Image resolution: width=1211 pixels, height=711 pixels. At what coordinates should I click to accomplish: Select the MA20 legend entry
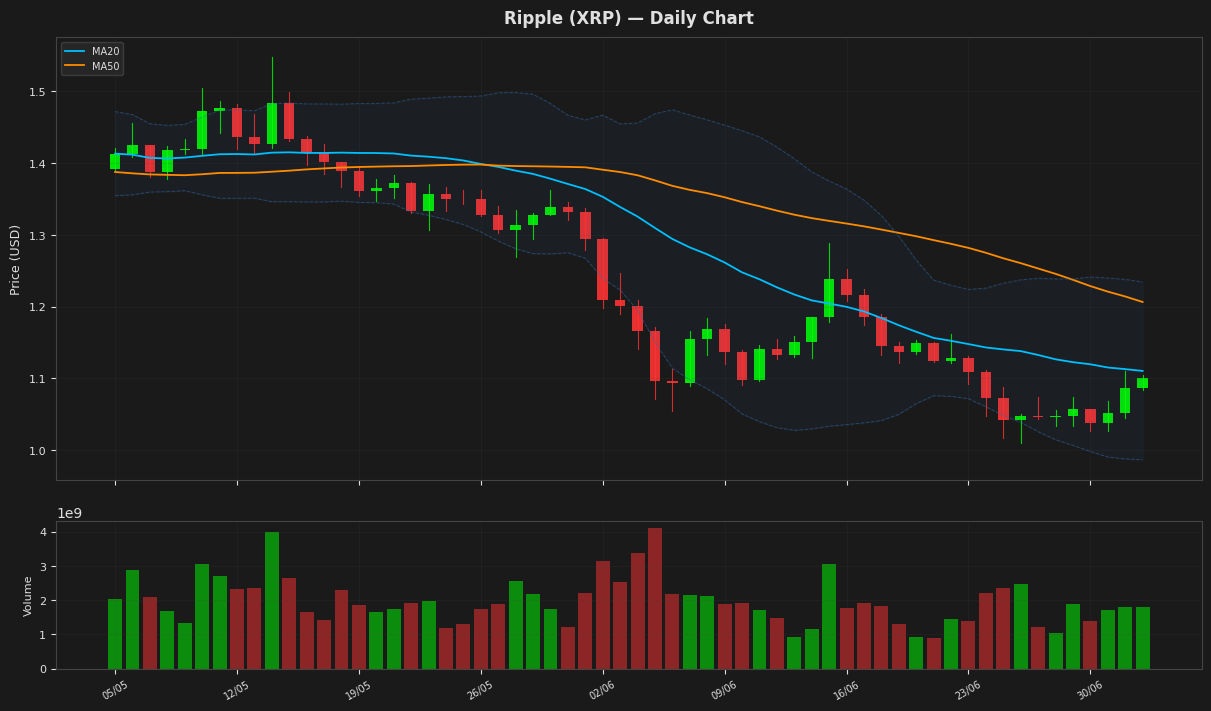pos(91,52)
